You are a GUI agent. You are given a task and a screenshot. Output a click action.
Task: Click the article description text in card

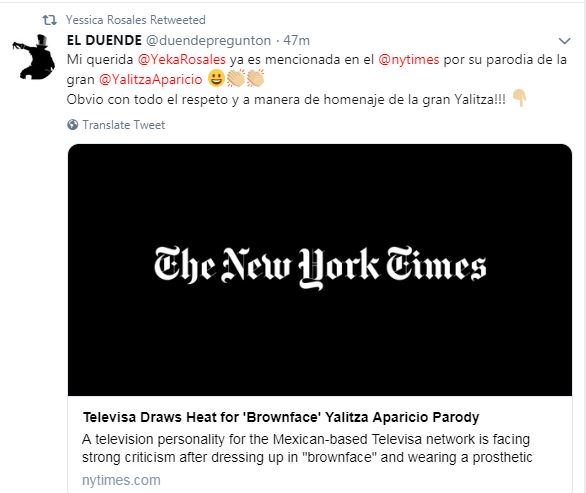[307, 448]
